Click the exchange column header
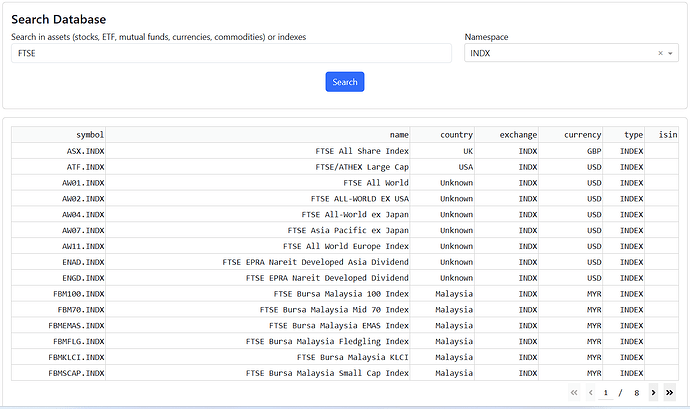The height and width of the screenshot is (409, 690). (x=508, y=135)
